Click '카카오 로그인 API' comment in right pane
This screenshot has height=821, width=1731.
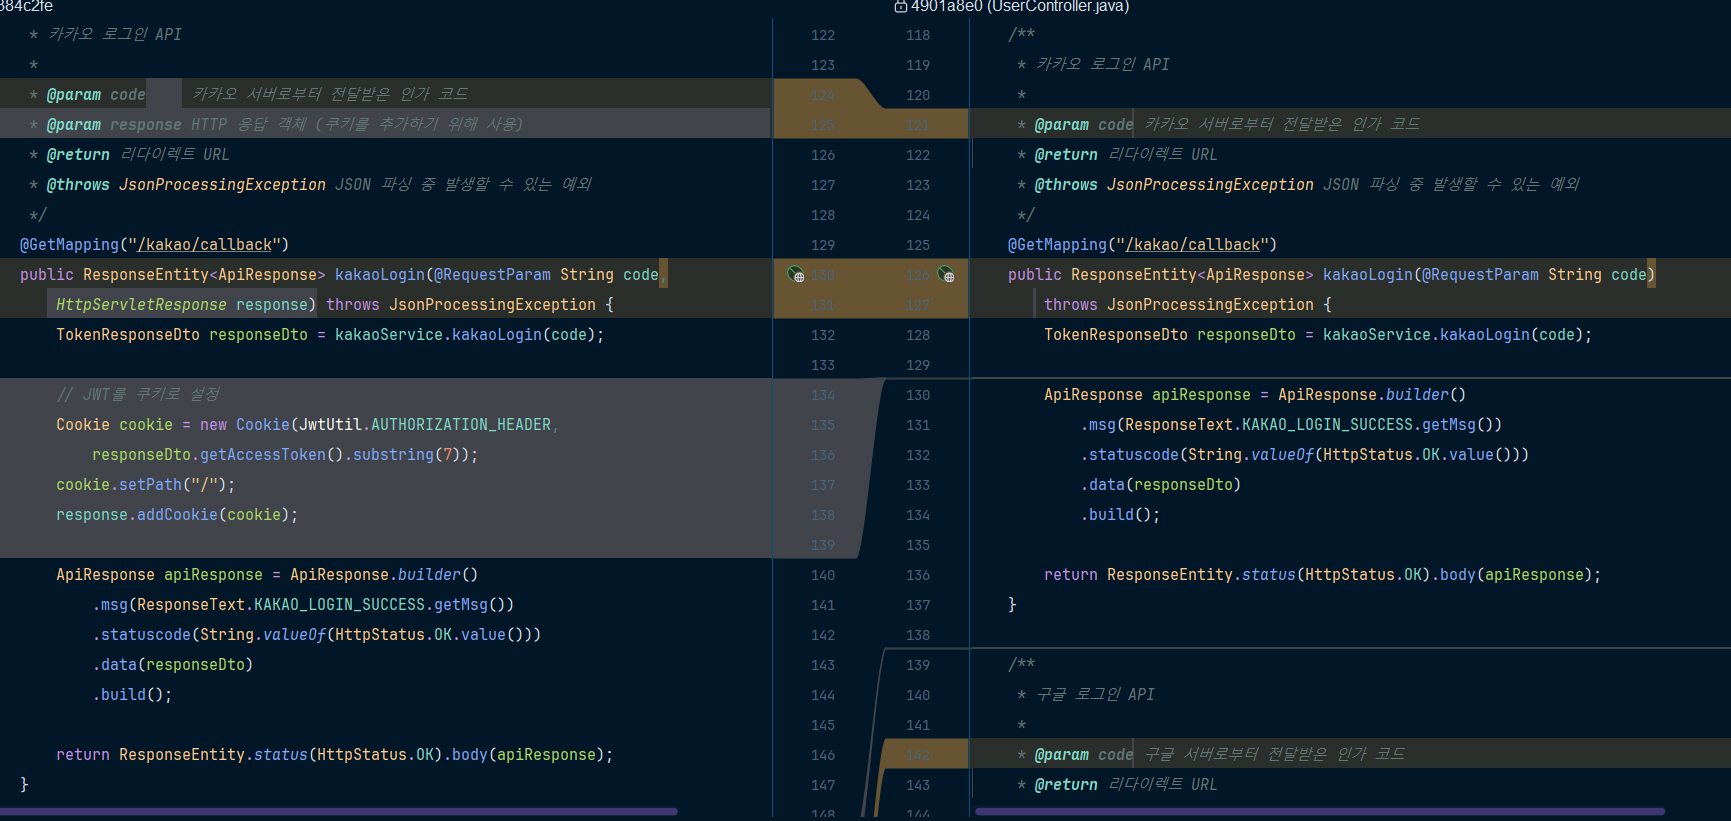point(1103,65)
